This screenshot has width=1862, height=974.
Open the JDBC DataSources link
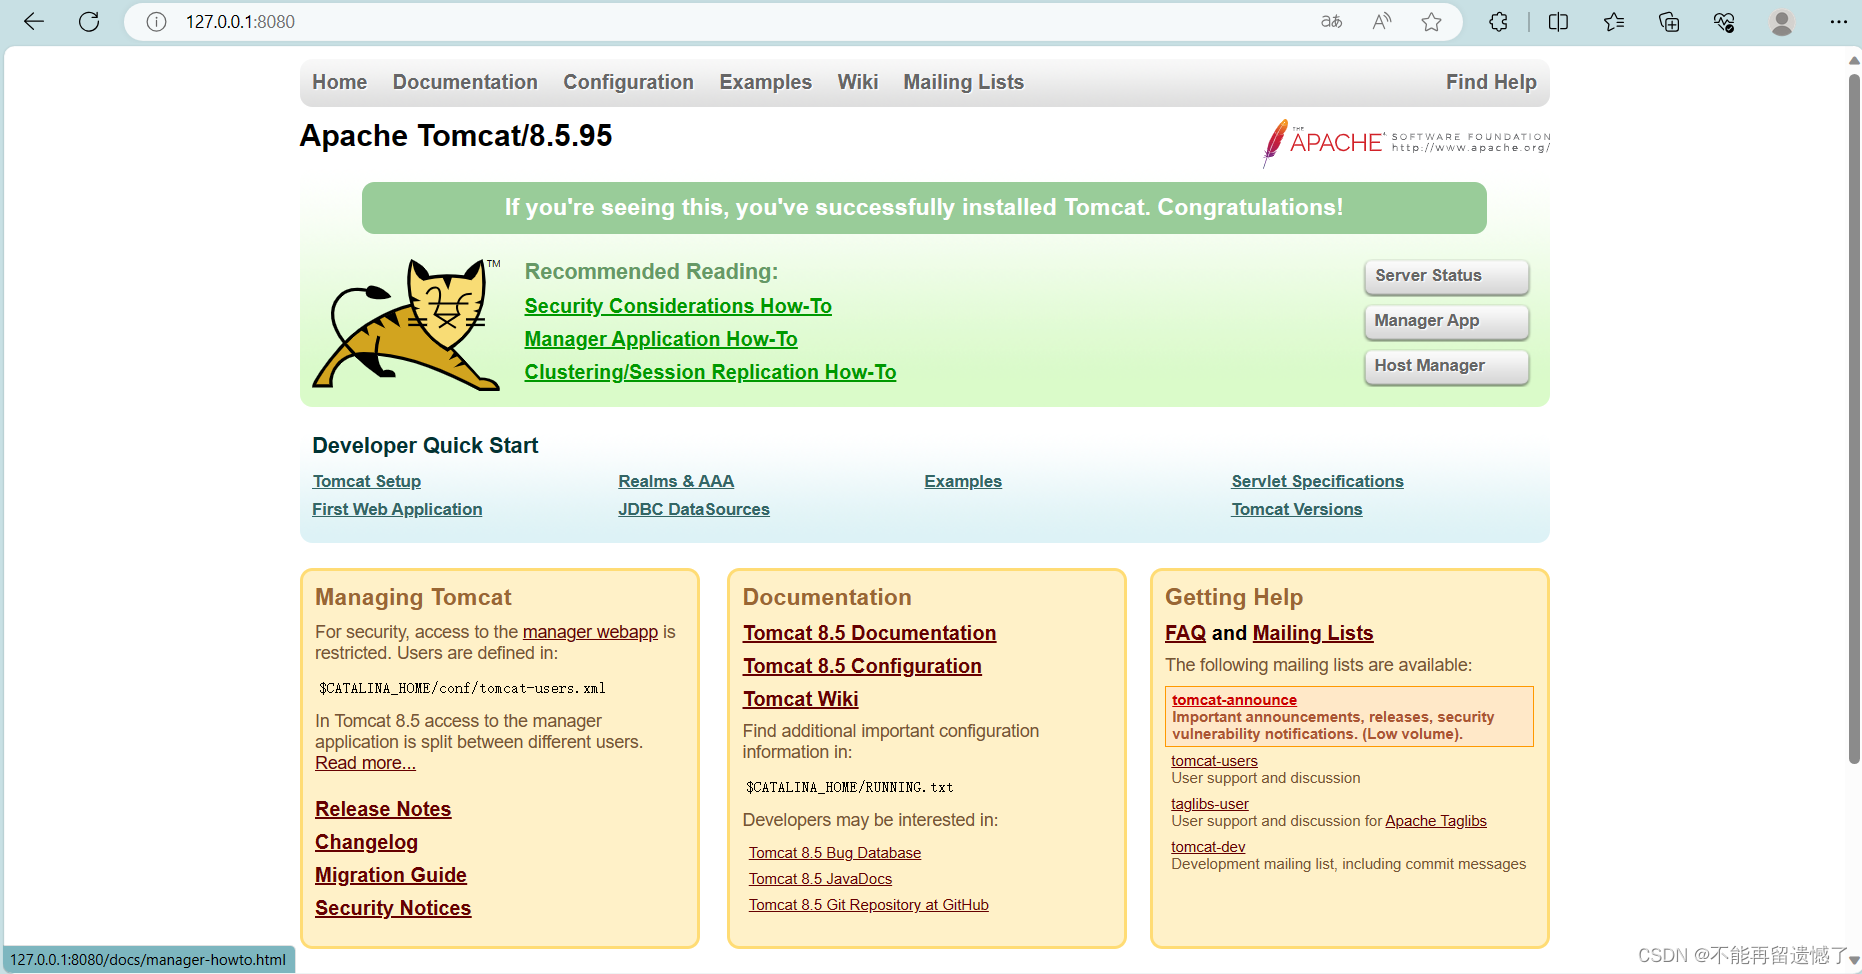[x=694, y=509]
